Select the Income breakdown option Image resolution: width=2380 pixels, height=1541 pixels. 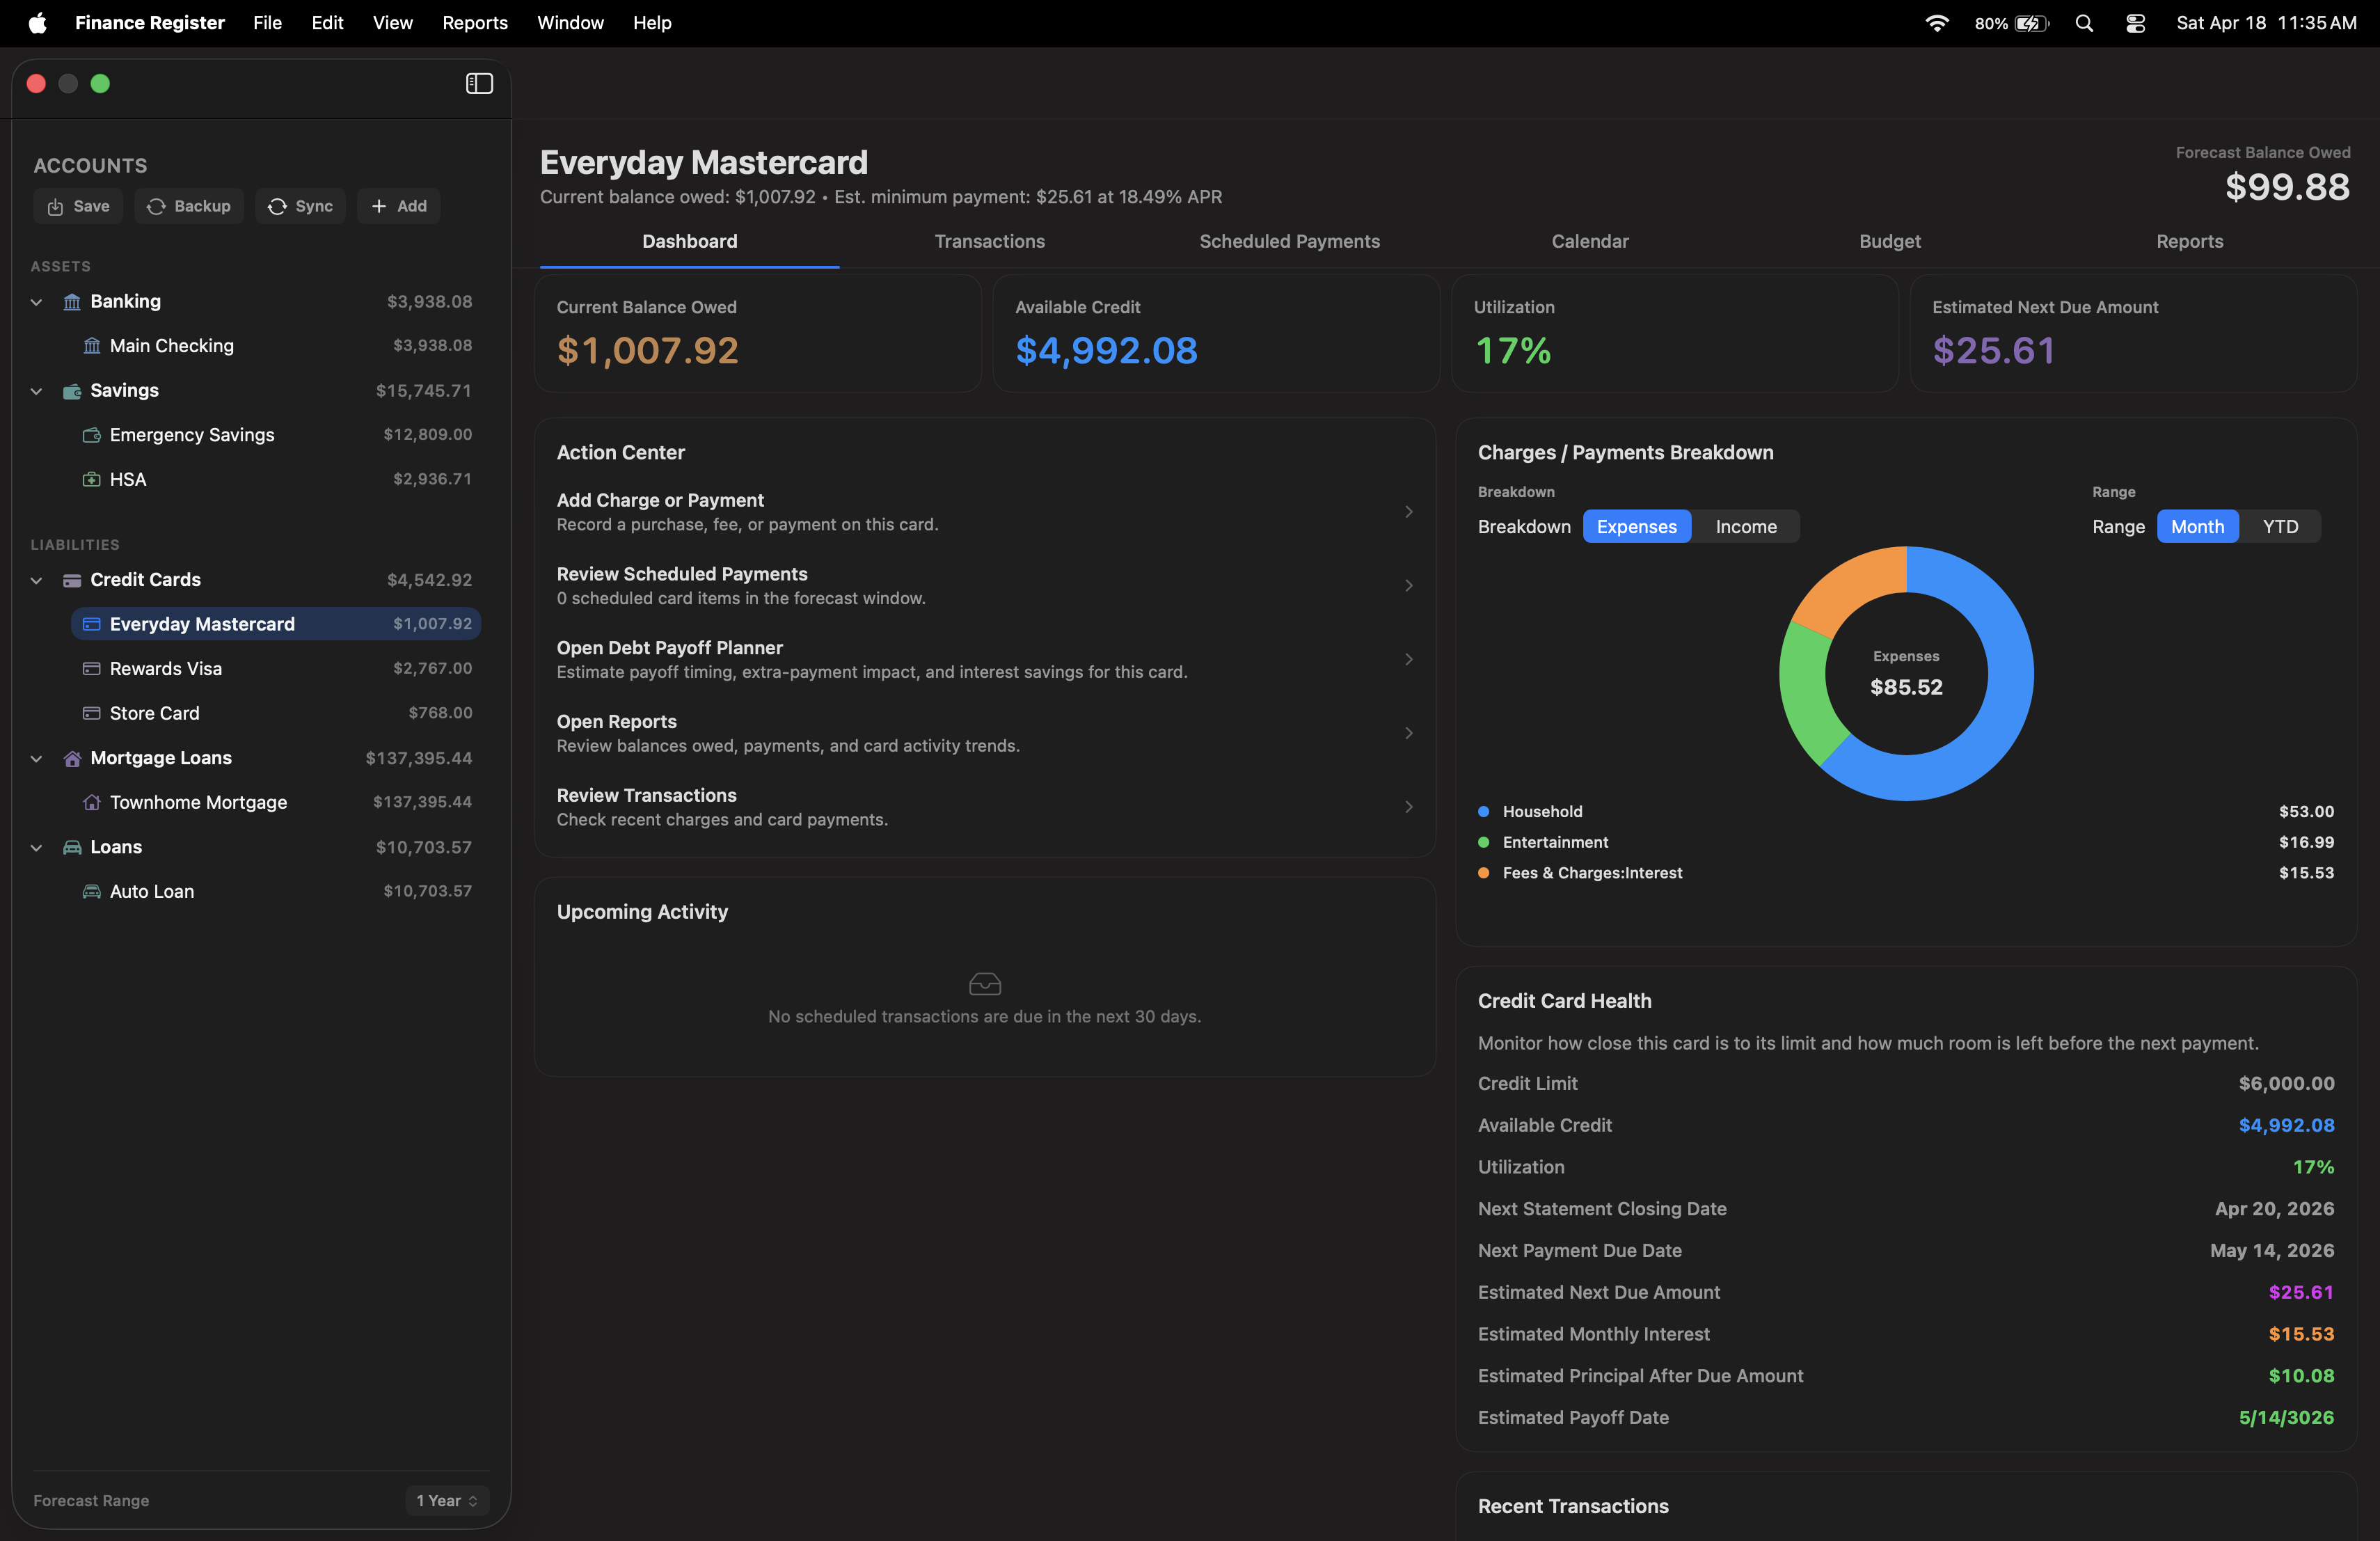[x=1746, y=527]
